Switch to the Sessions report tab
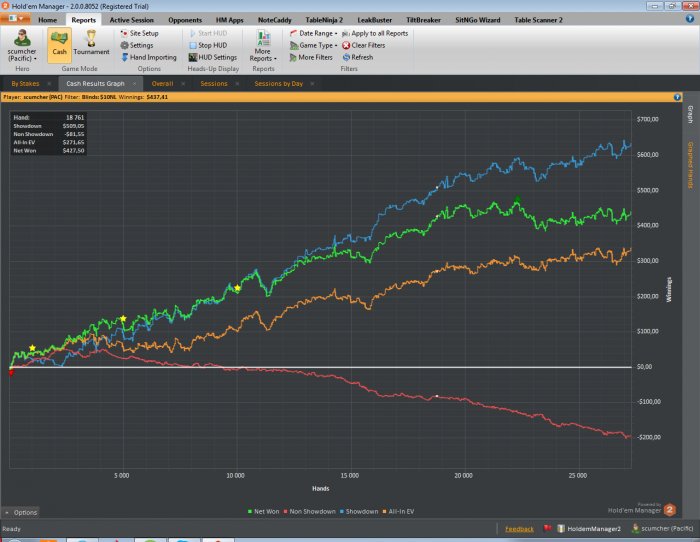700x542 pixels. [214, 83]
